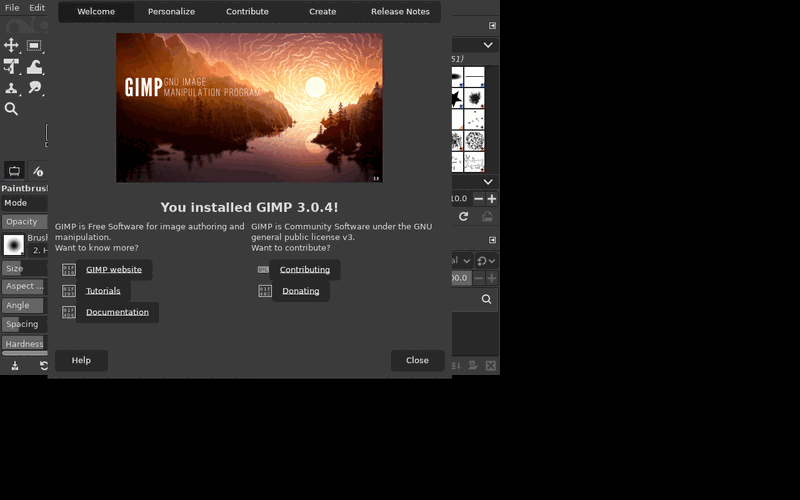Open the Tutorials link
800x500 pixels.
tap(103, 291)
